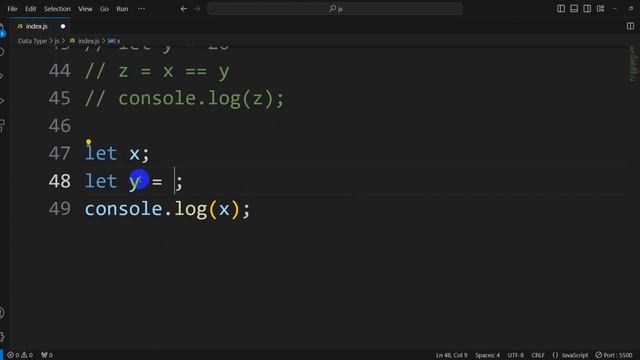The width and height of the screenshot is (640, 360).
Task: Split the editor to the right
Action: pyautogui.click(x=630, y=26)
